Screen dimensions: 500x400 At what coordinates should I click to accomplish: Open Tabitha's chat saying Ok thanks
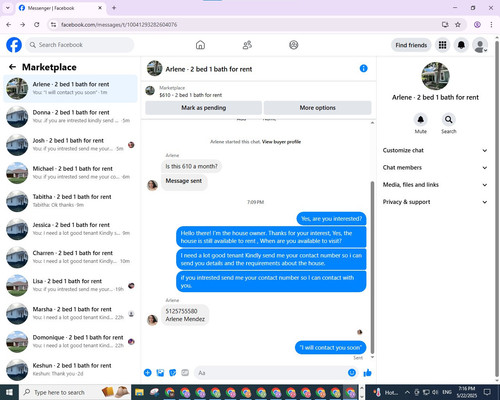[x=70, y=201]
